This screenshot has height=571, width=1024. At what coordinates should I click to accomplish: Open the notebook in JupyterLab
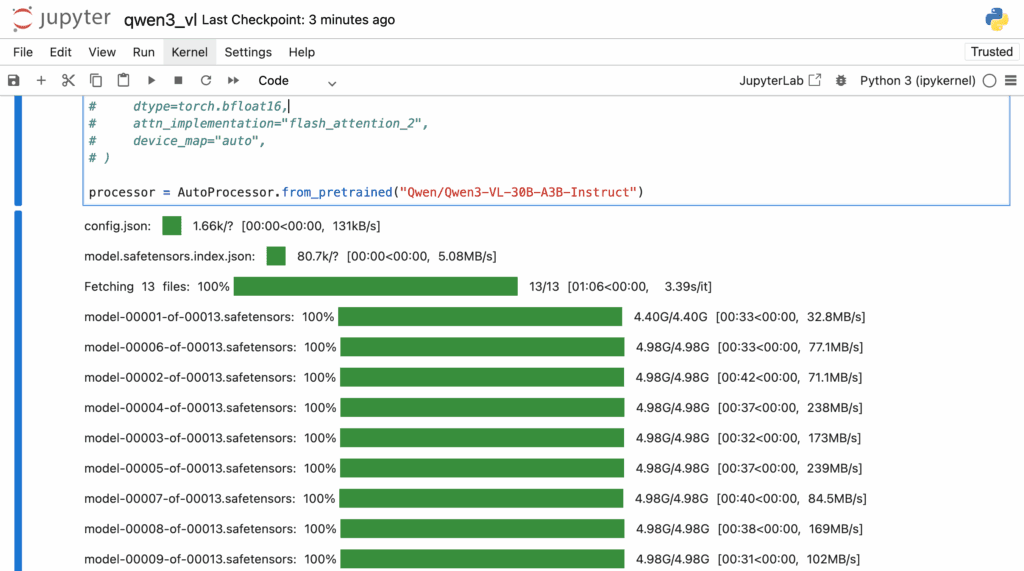click(780, 81)
